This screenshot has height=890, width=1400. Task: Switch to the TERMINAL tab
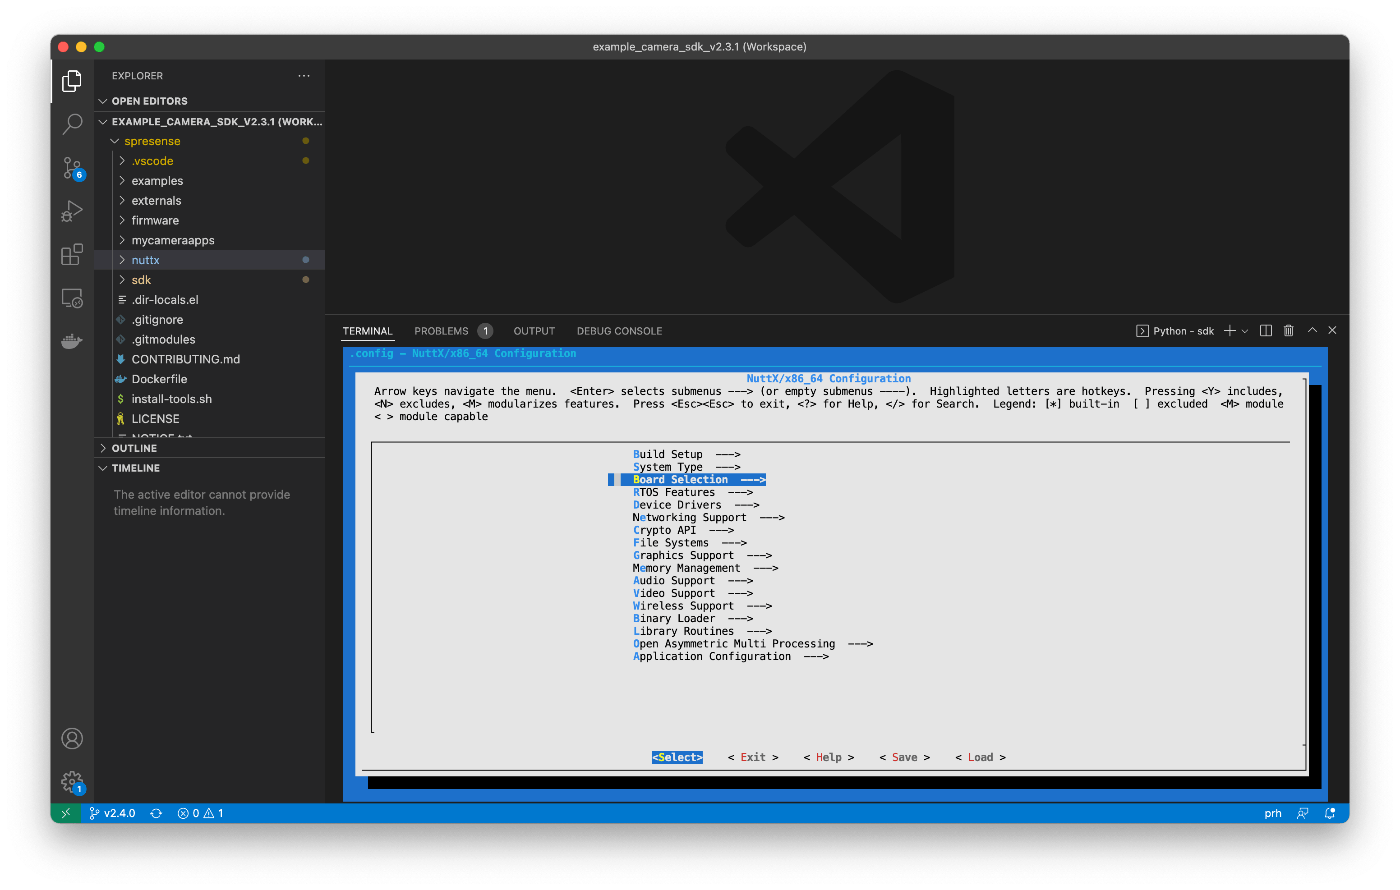(367, 331)
